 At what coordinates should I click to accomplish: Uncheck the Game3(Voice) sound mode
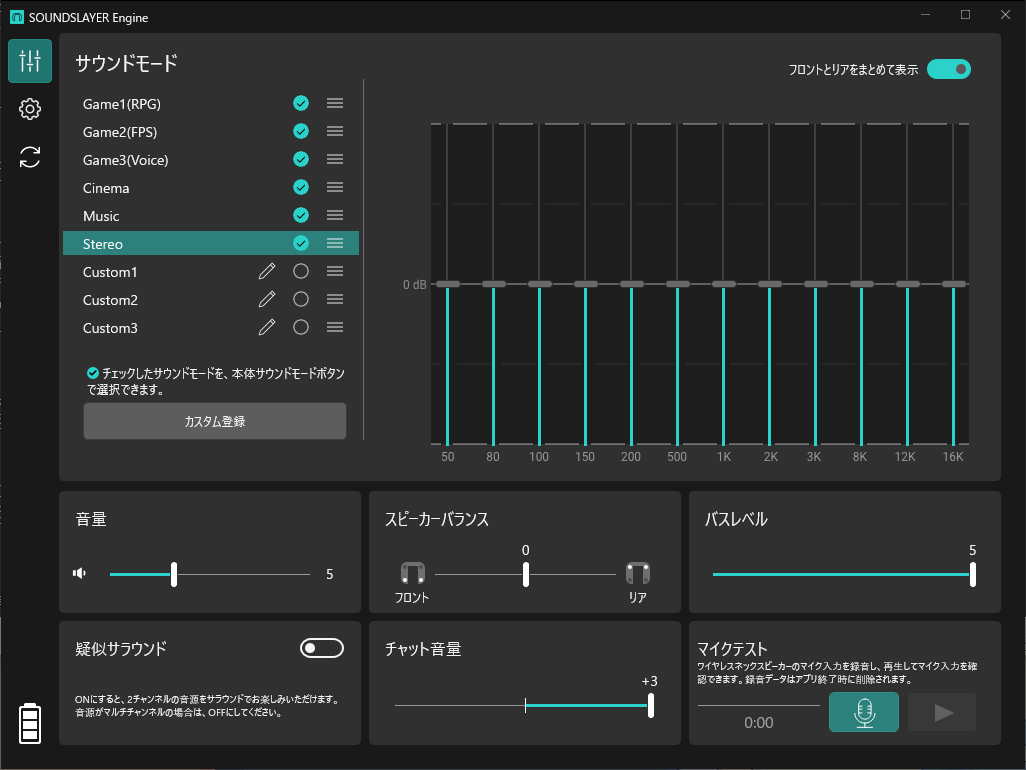coord(301,160)
